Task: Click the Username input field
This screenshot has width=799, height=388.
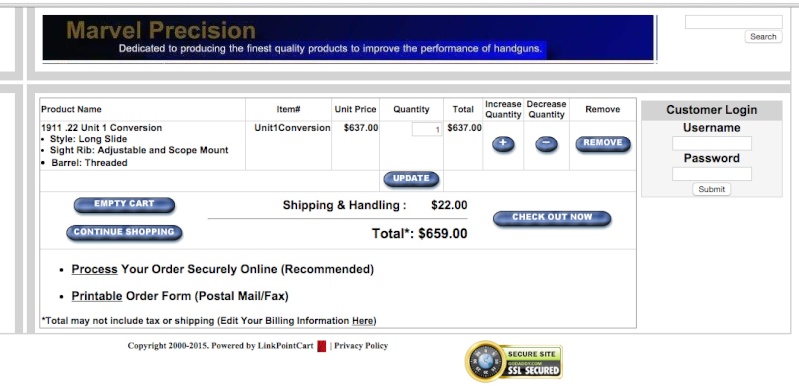Action: [711, 143]
